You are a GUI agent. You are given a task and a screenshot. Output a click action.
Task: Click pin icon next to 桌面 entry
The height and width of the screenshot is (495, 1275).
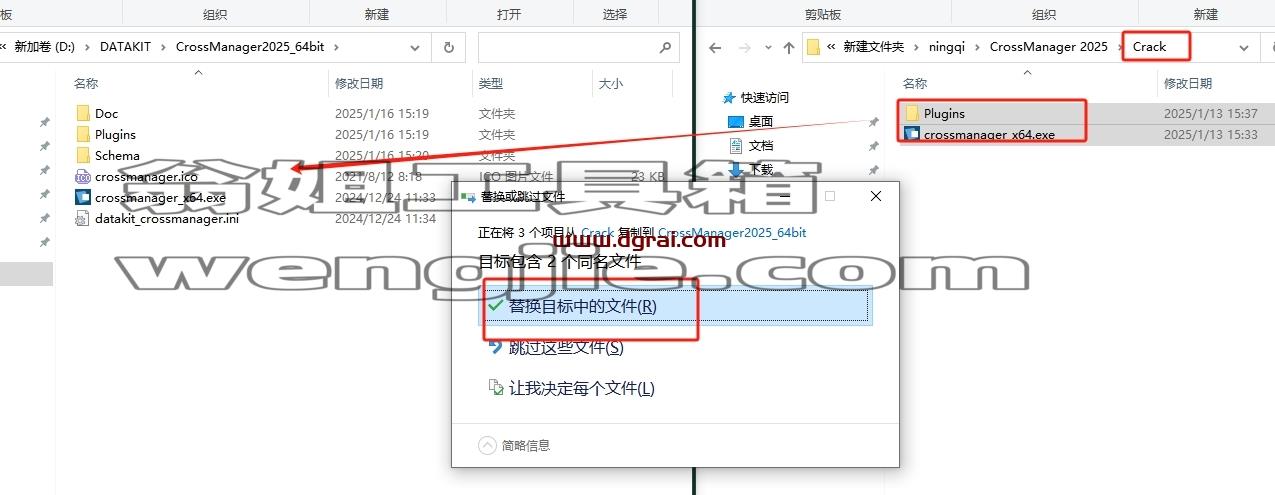pyautogui.click(x=873, y=122)
